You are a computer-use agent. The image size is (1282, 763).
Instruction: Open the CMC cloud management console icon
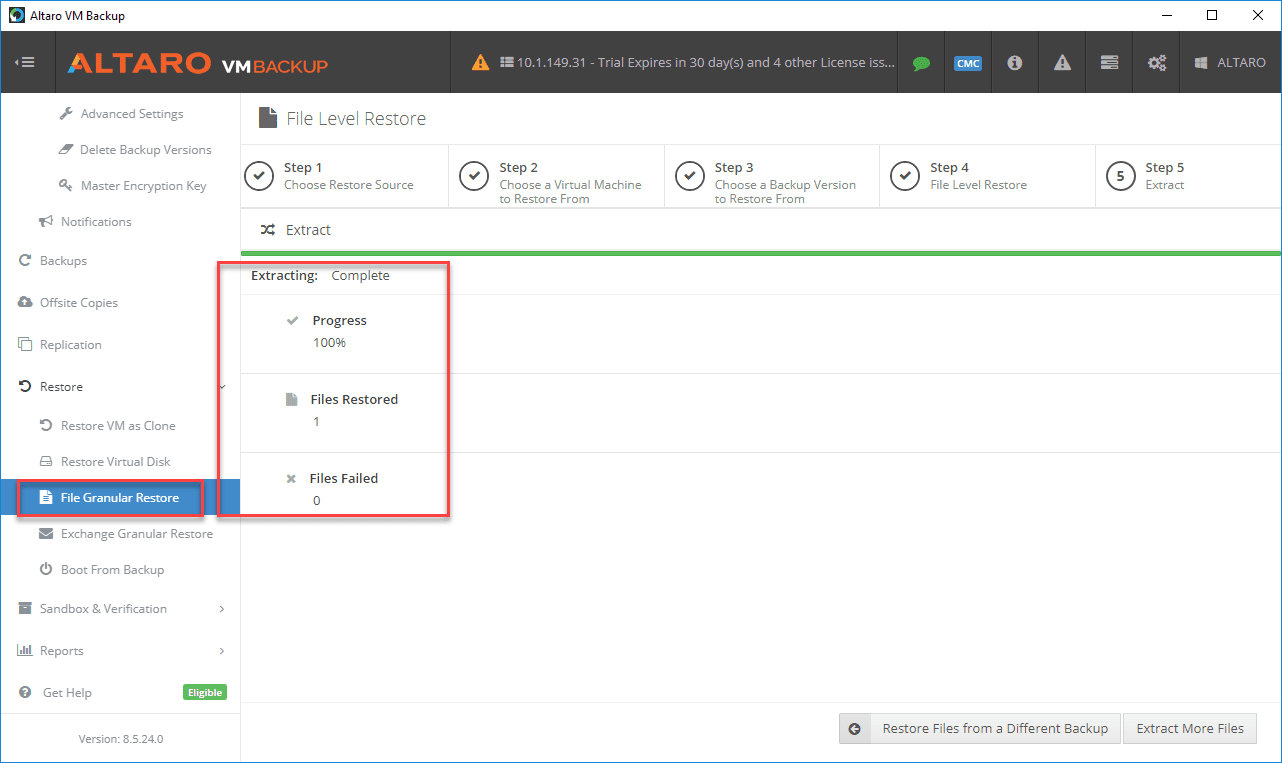tap(967, 63)
